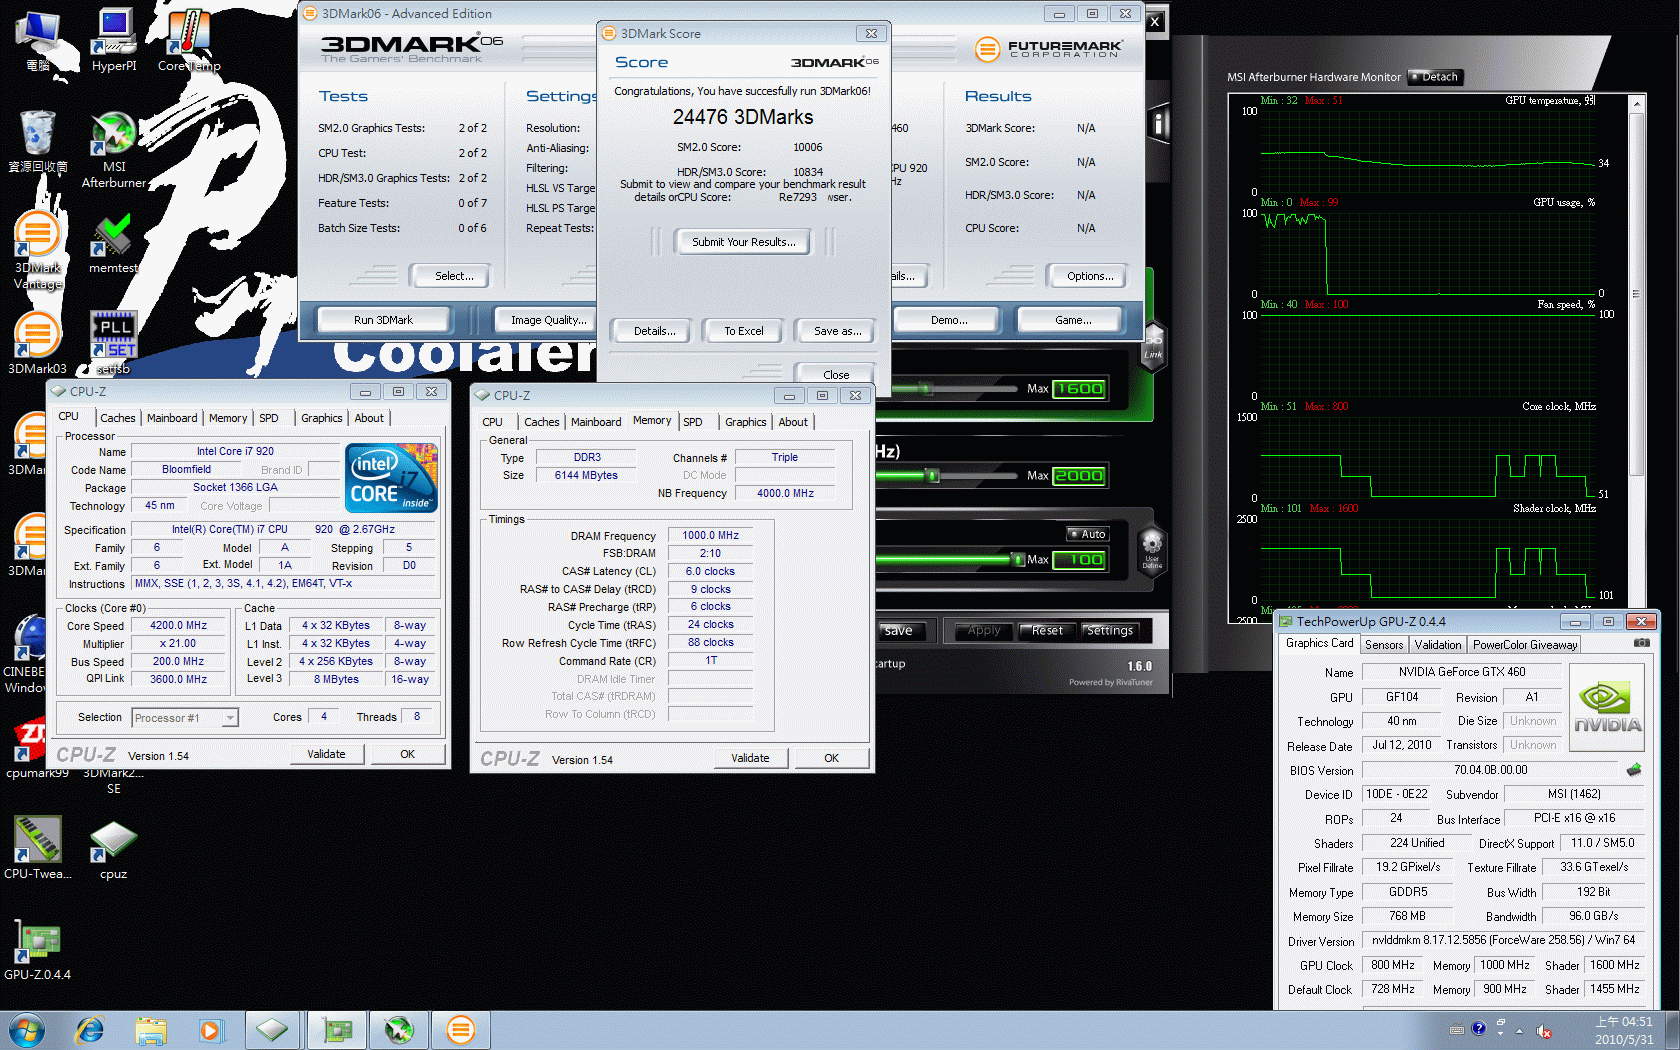Open Internet Explorer from the taskbar

click(90, 1029)
